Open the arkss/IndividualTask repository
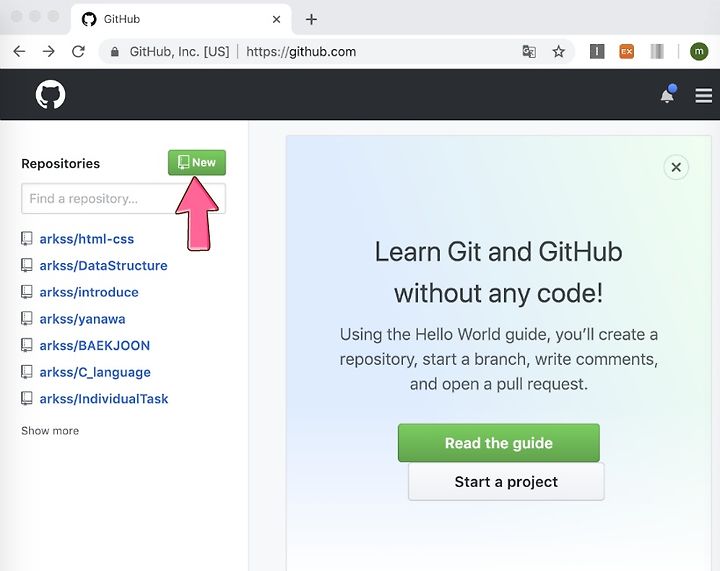Viewport: 720px width, 571px height. 104,398
